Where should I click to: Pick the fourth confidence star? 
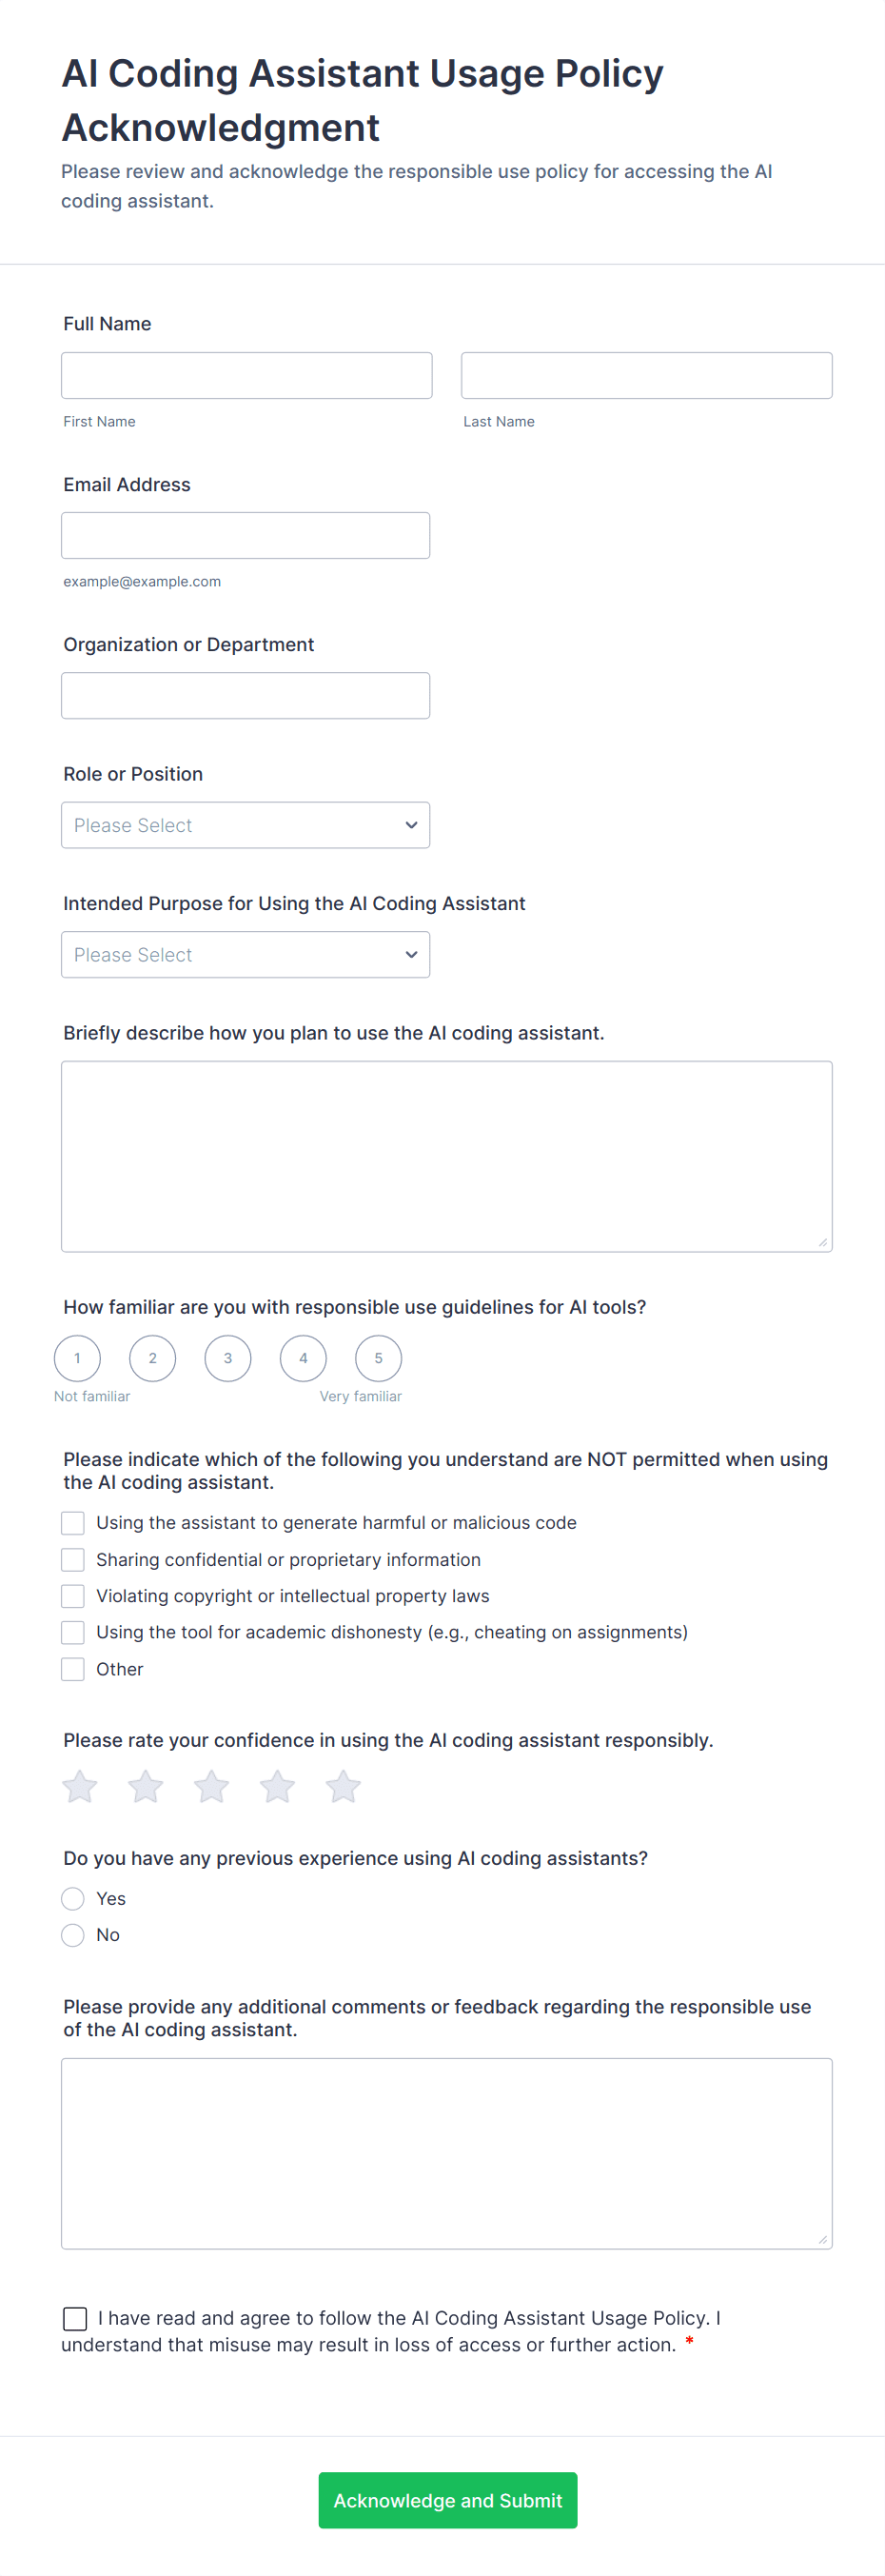277,1786
